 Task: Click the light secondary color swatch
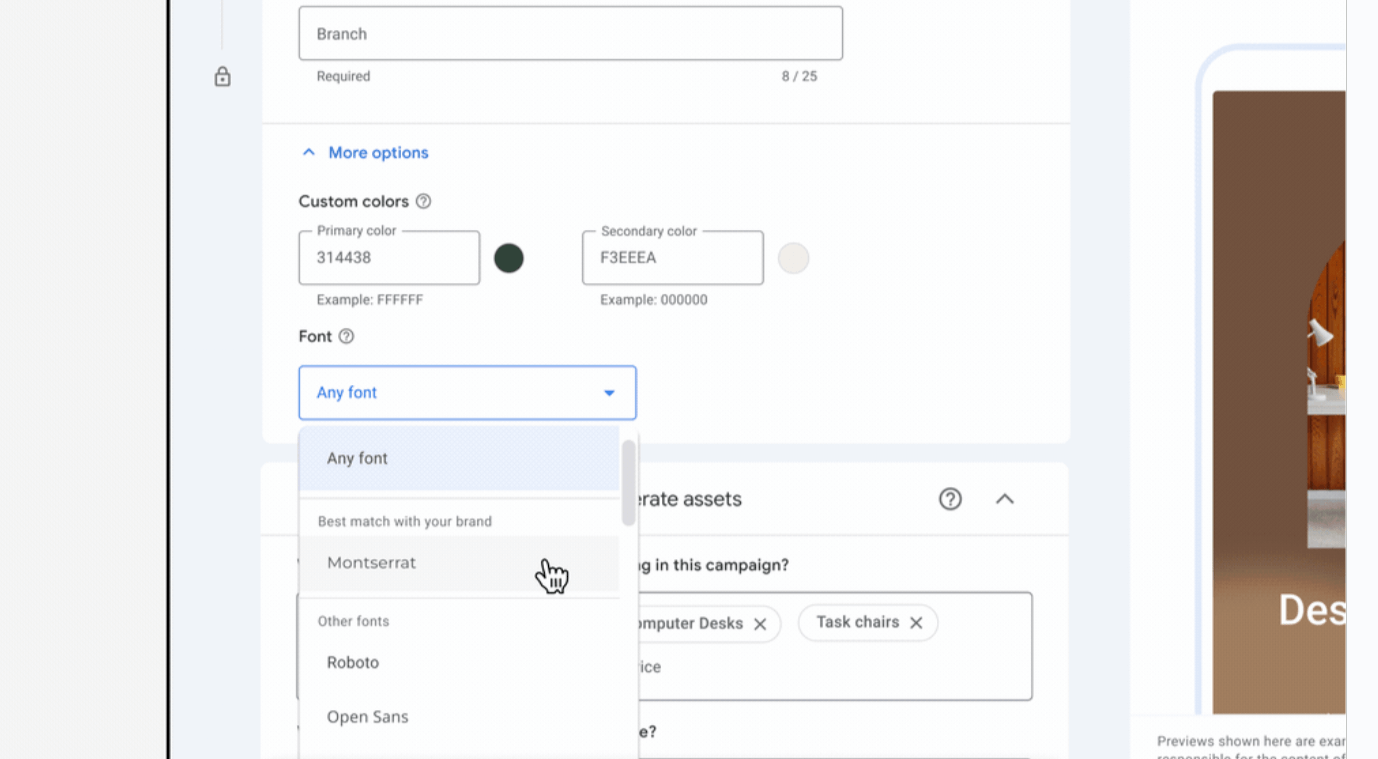click(793, 258)
